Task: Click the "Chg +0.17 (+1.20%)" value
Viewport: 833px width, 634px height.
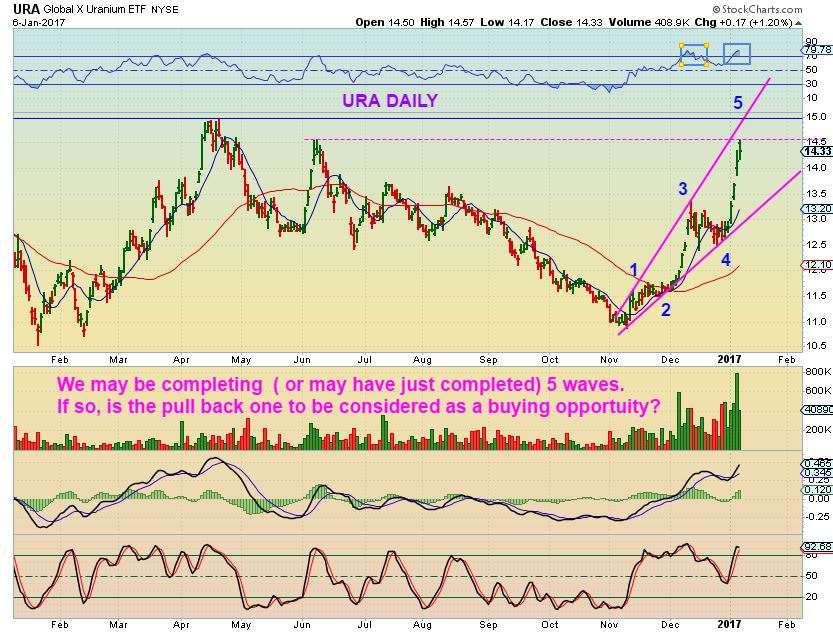Action: pos(743,22)
